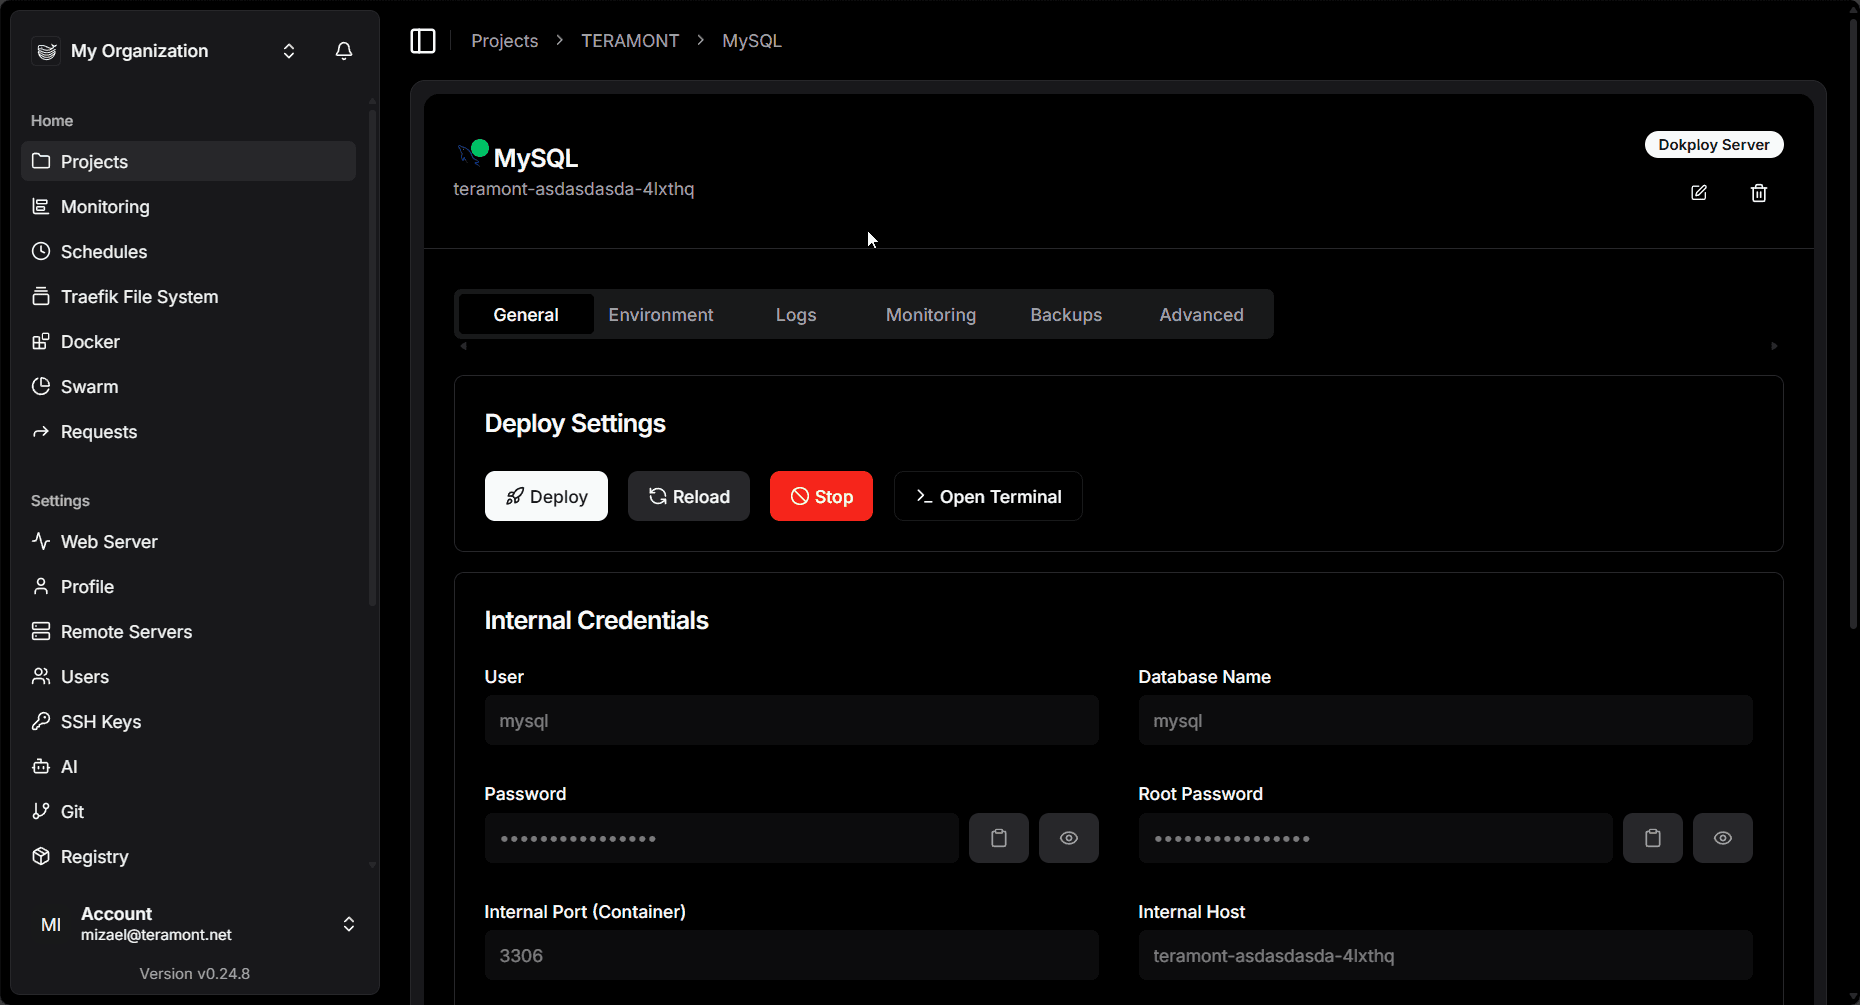Reveal the Root Password with eye icon

pos(1723,838)
